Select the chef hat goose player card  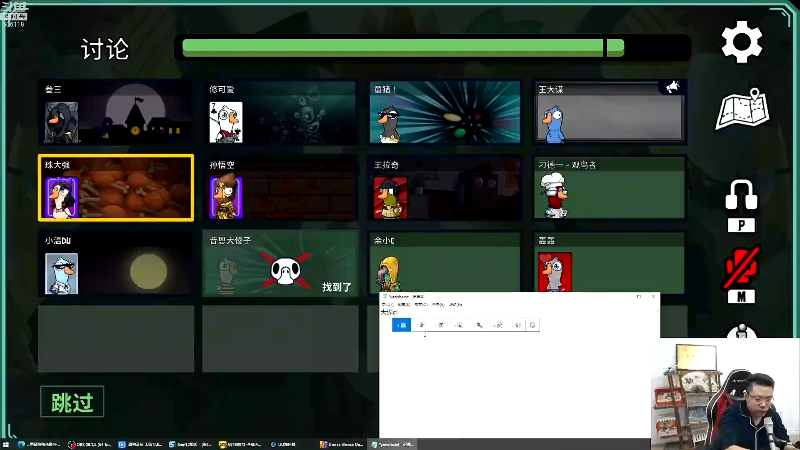[610, 188]
